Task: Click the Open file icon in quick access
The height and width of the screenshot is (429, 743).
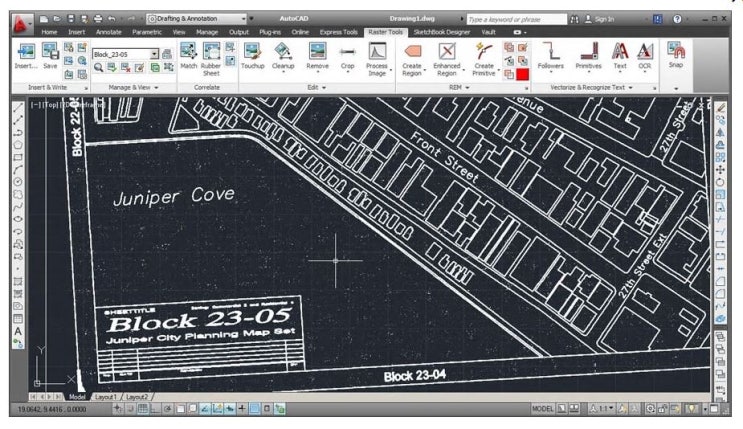Action: tap(57, 19)
